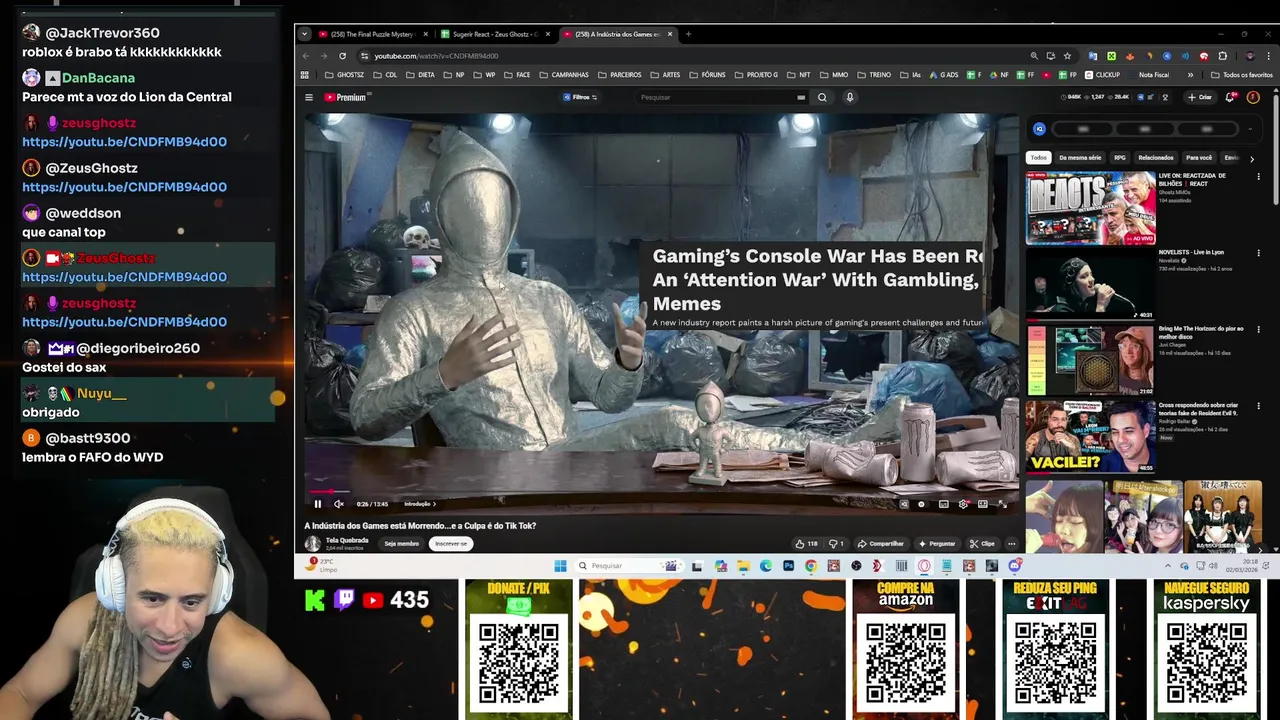Image resolution: width=1280 pixels, height=720 pixels.
Task: Open the Cross respondendo Resident Evil video
Action: (x=1090, y=436)
